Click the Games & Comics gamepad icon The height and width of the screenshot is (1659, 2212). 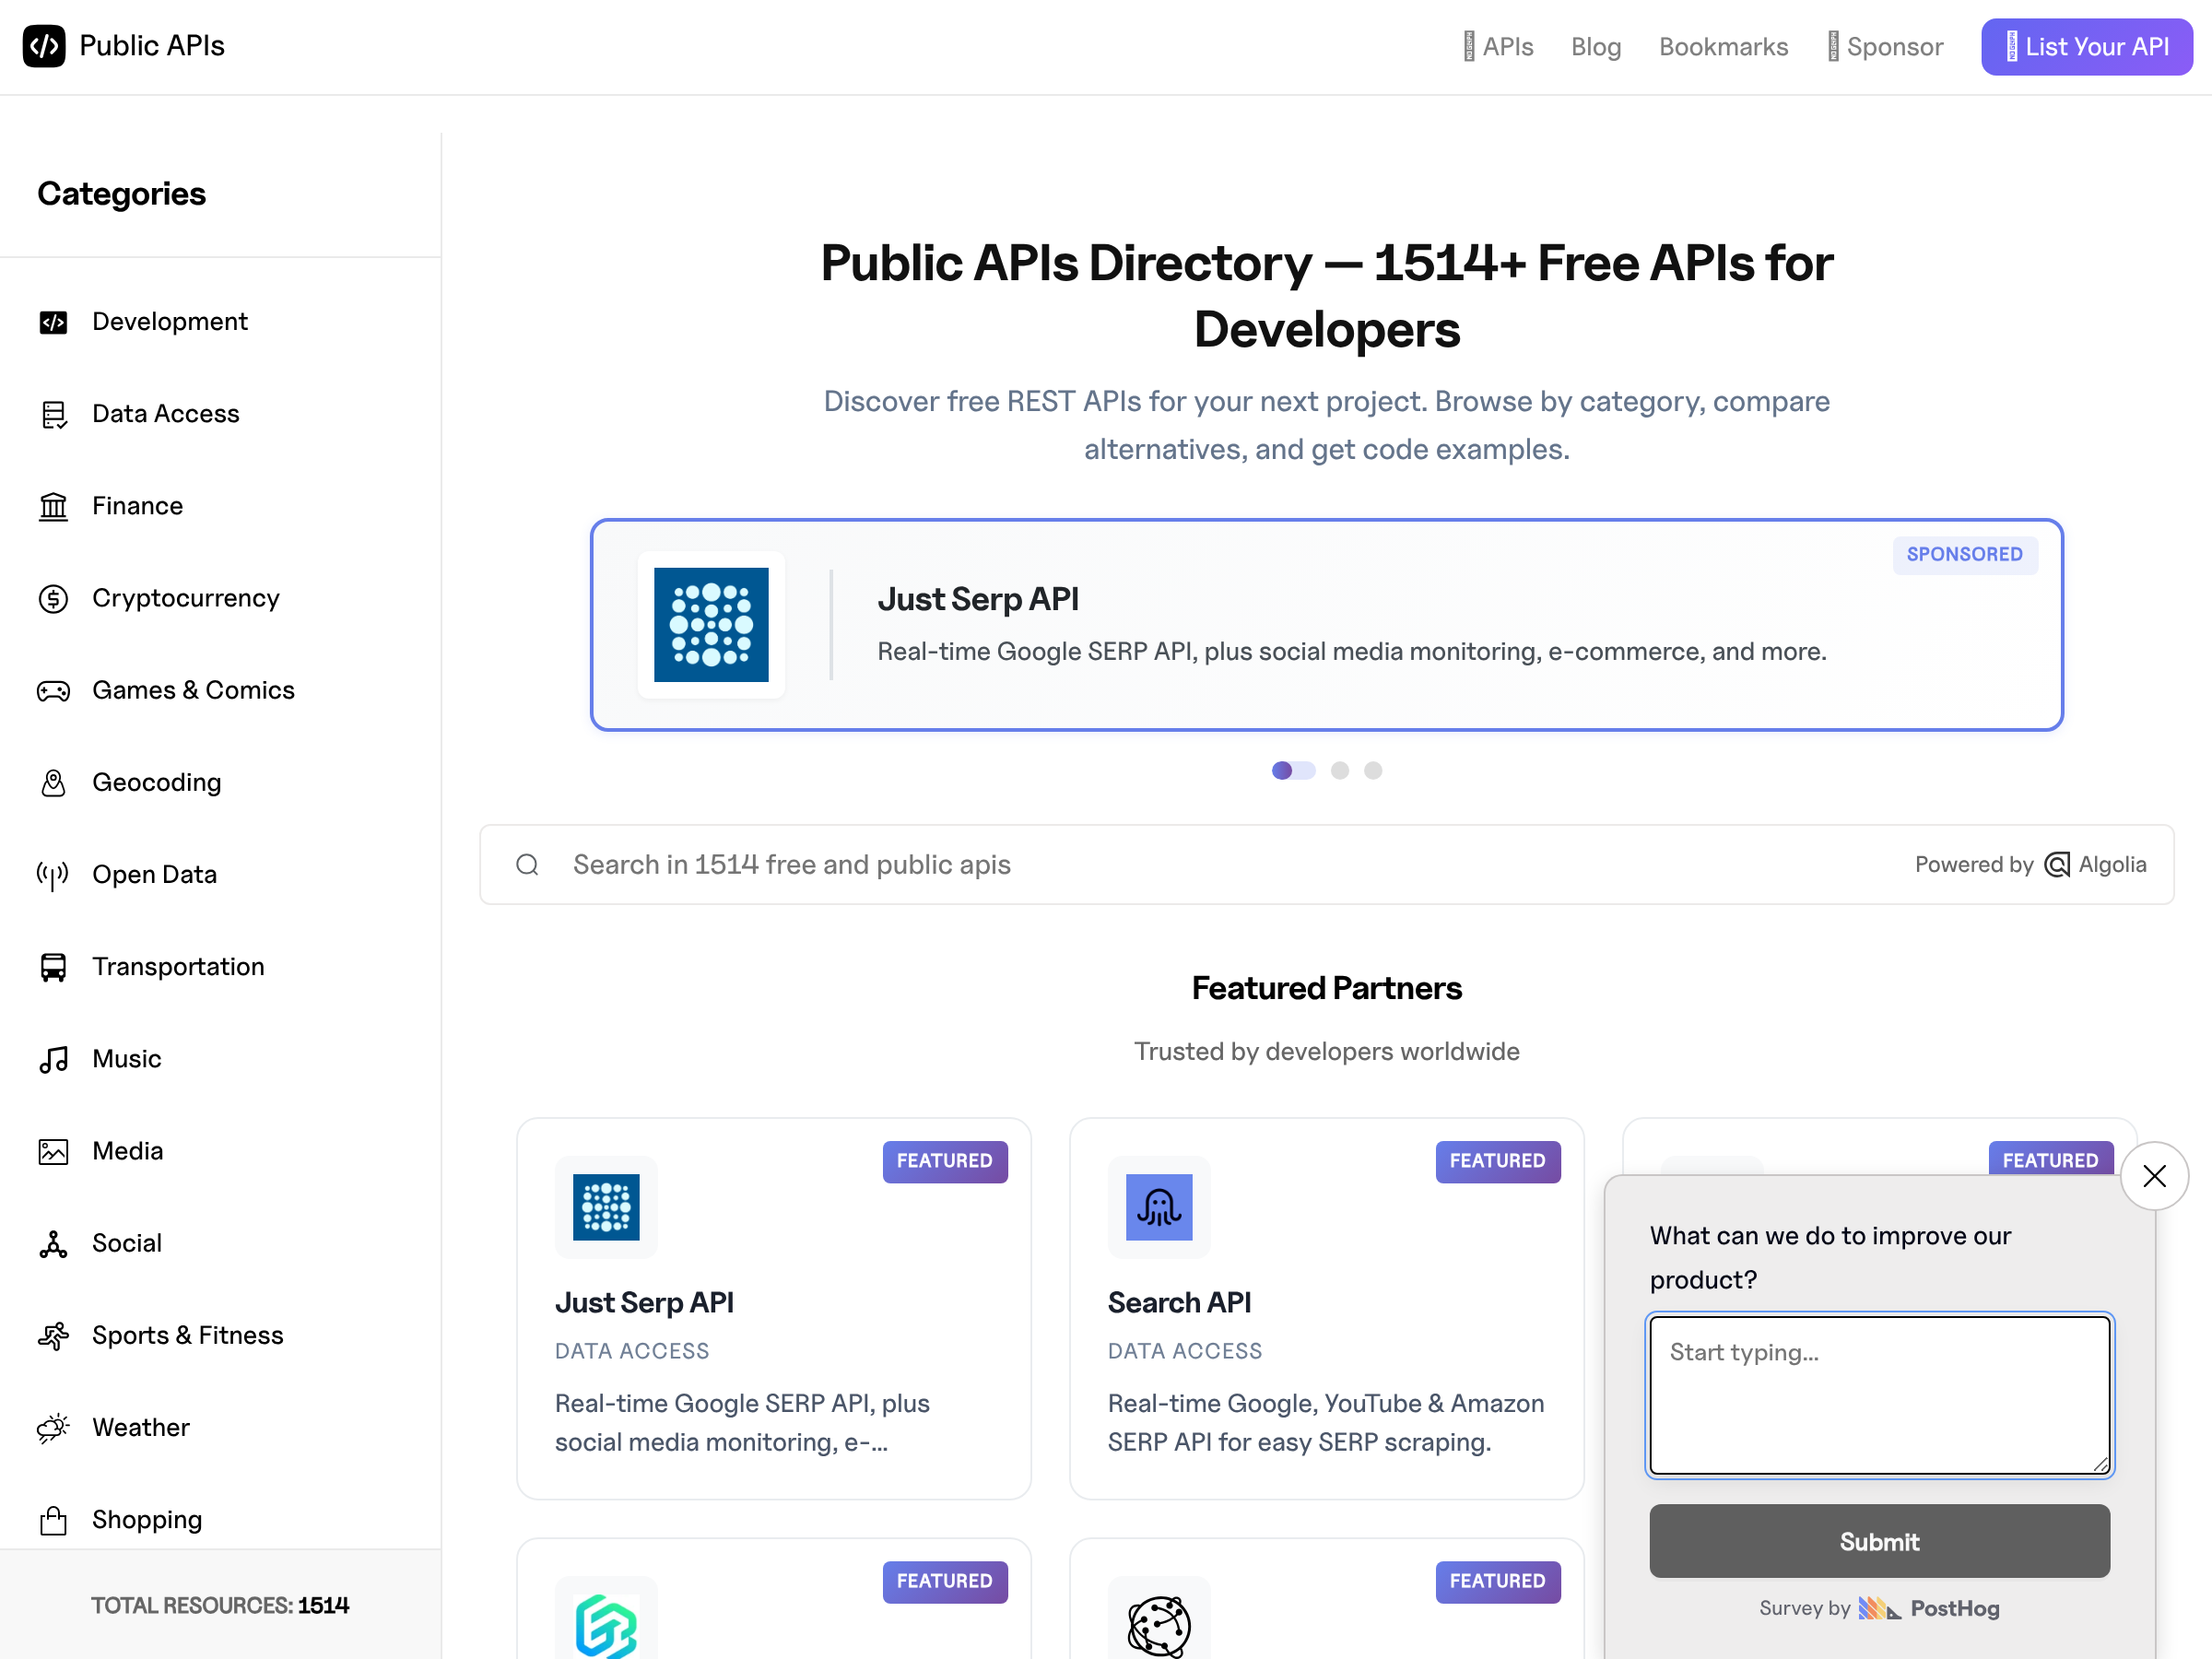[53, 691]
